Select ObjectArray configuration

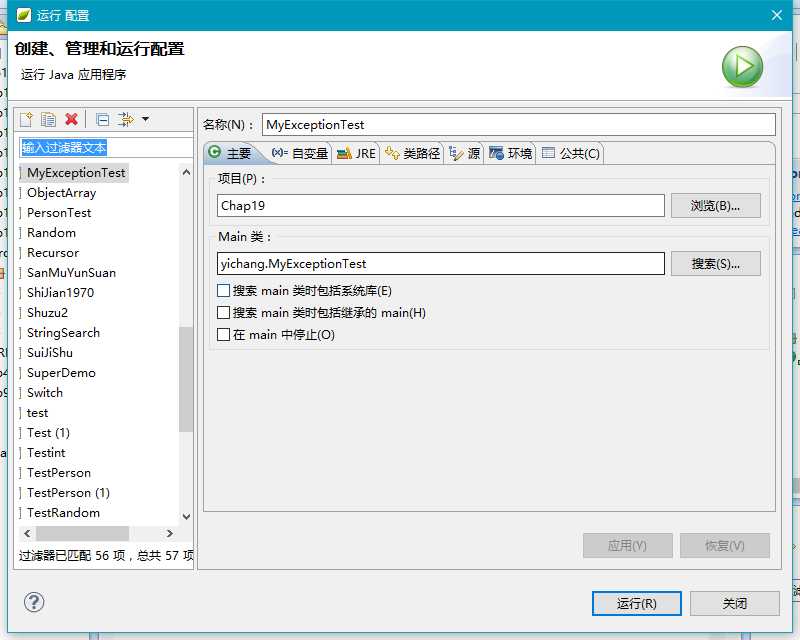61,193
